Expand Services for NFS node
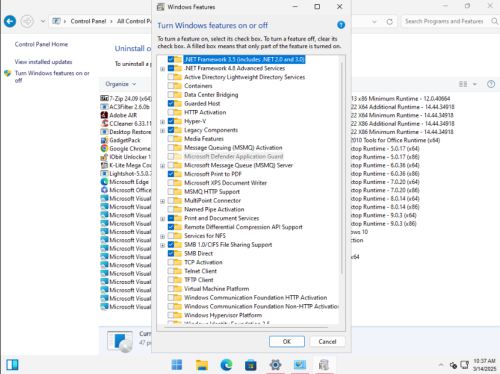Viewport: 500px width, 374px height. pos(162,236)
